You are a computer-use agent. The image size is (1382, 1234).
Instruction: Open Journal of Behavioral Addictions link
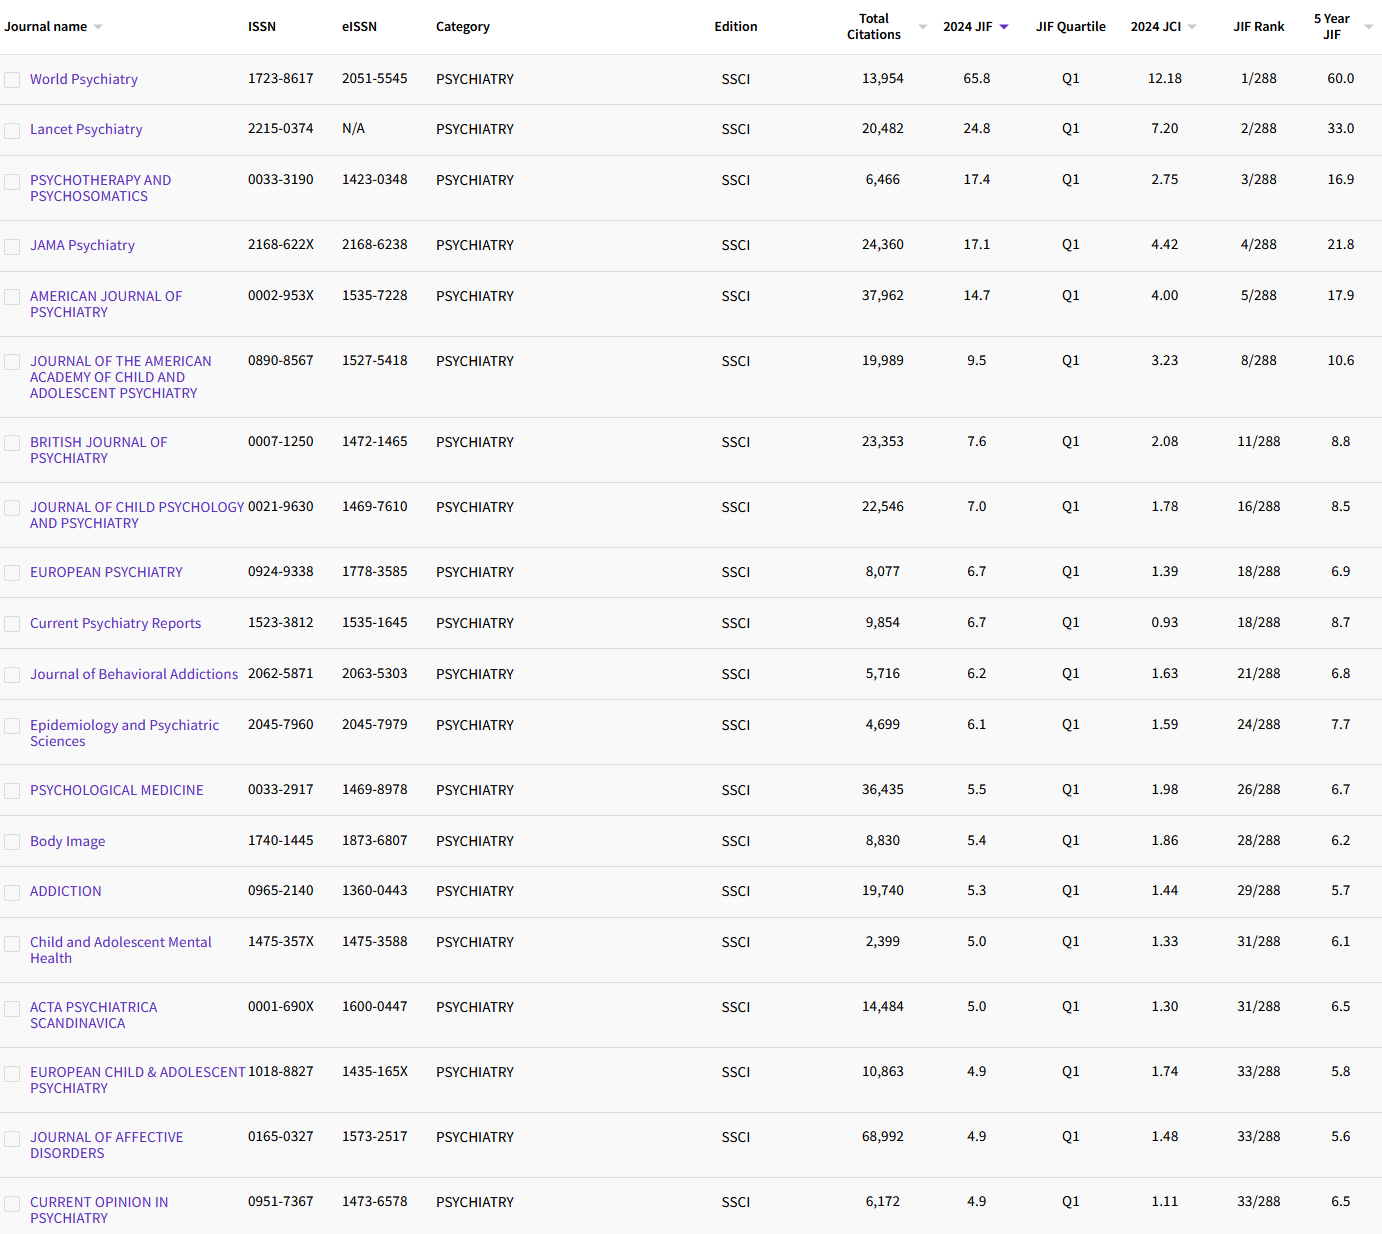tap(134, 674)
